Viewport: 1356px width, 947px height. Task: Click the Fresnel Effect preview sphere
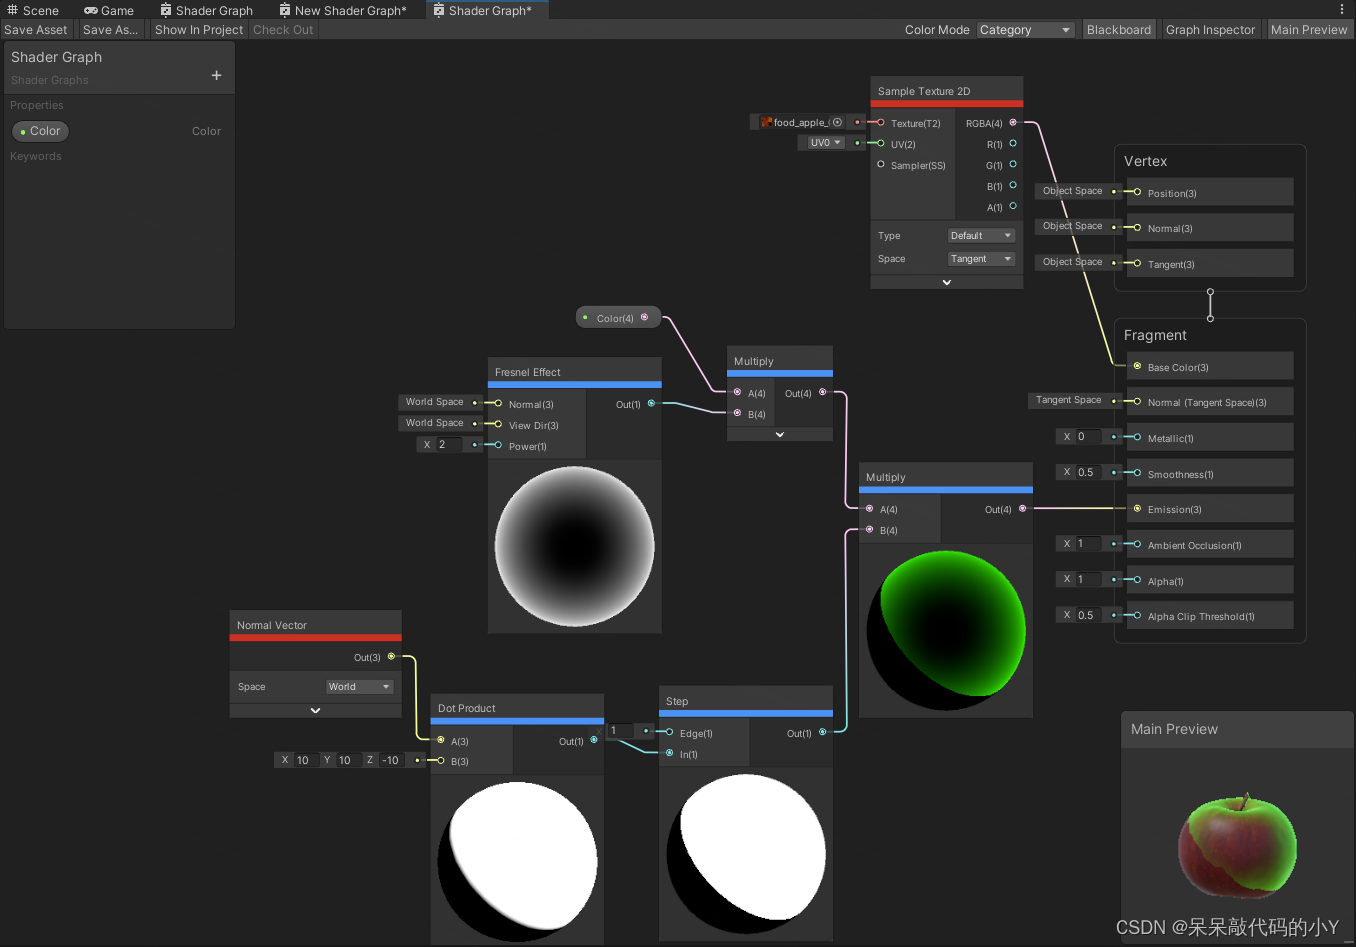click(x=575, y=546)
